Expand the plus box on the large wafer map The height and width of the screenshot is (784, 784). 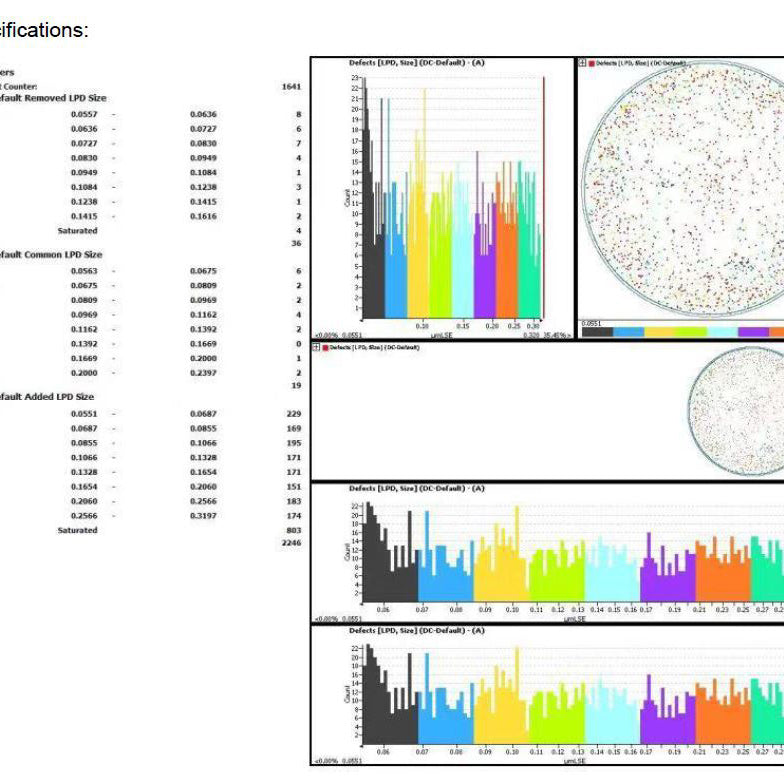[x=582, y=63]
